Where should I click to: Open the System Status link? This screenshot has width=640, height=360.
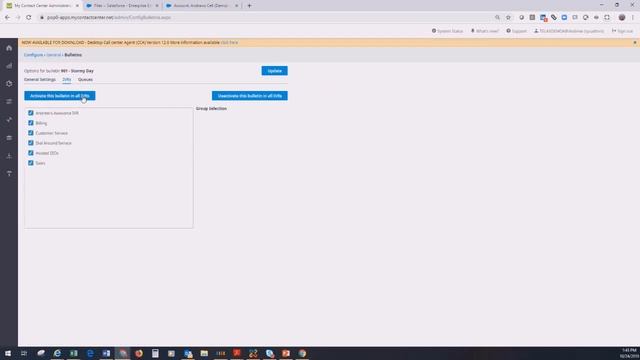click(x=447, y=31)
